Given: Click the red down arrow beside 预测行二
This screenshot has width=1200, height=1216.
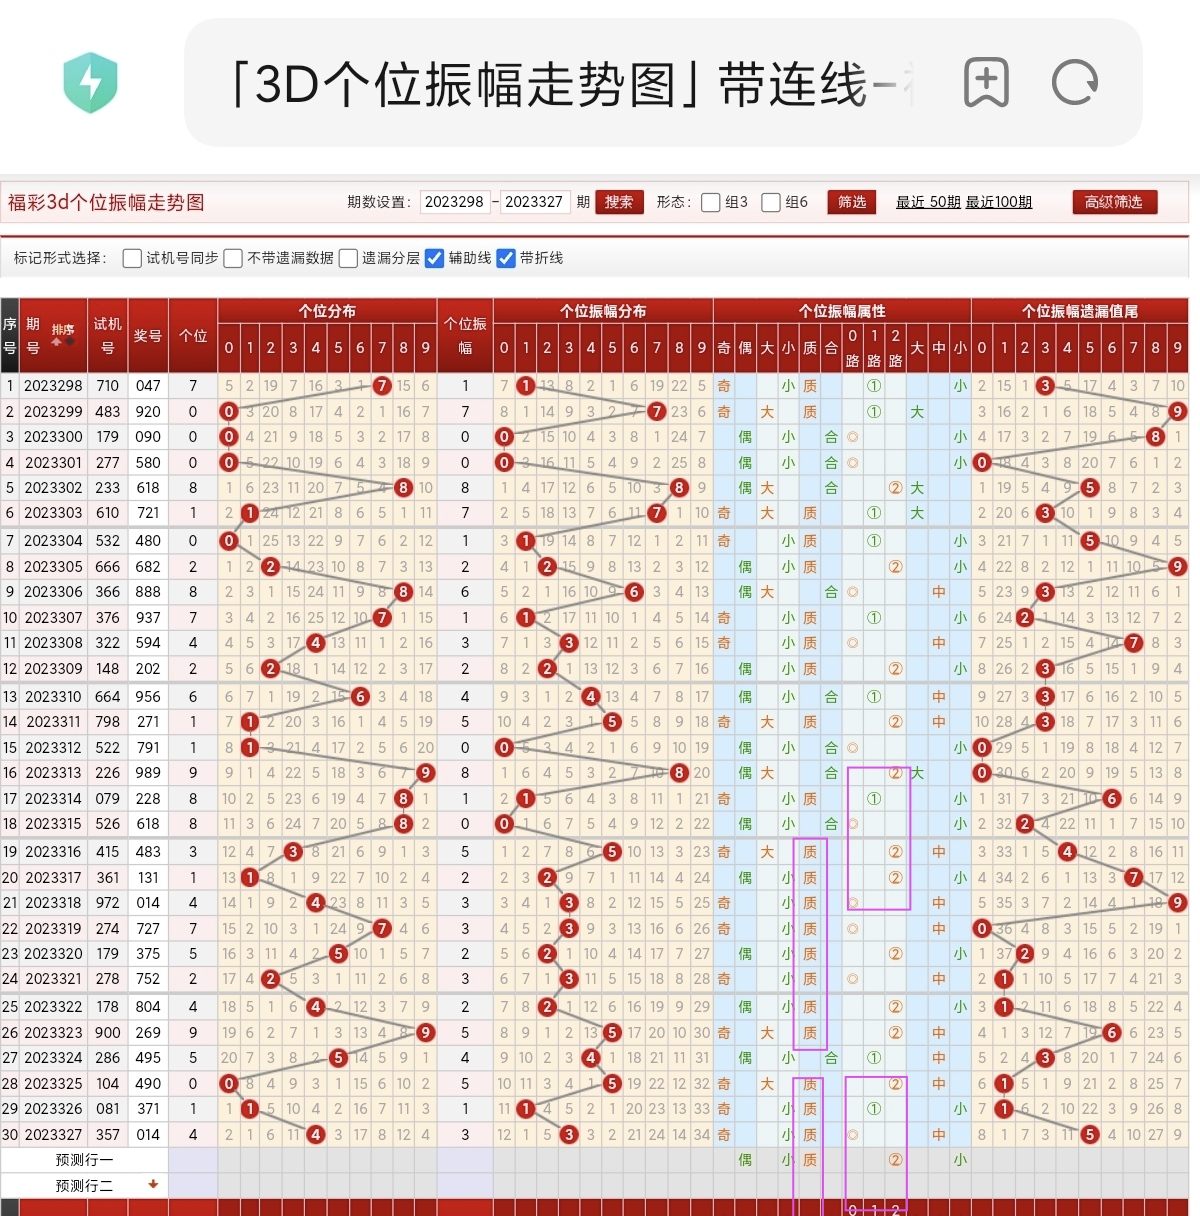Looking at the screenshot, I should (x=152, y=1186).
